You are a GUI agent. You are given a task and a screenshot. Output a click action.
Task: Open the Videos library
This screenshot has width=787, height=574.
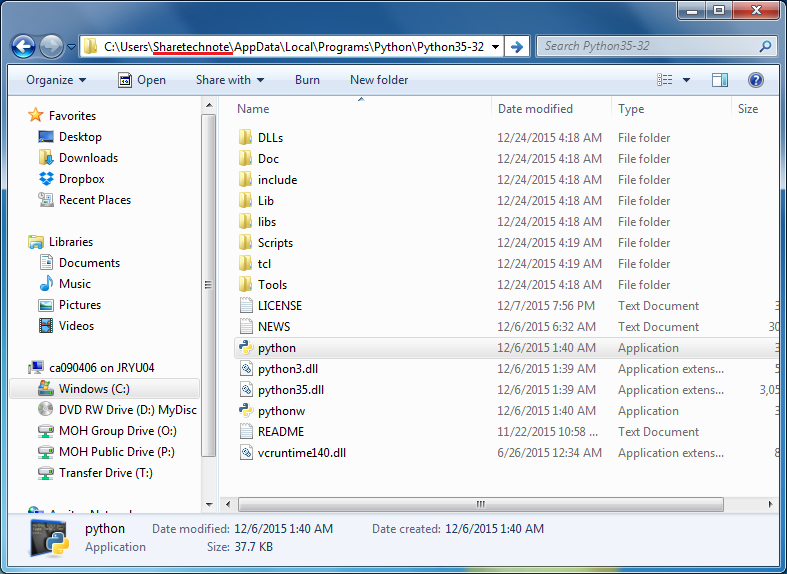66,326
